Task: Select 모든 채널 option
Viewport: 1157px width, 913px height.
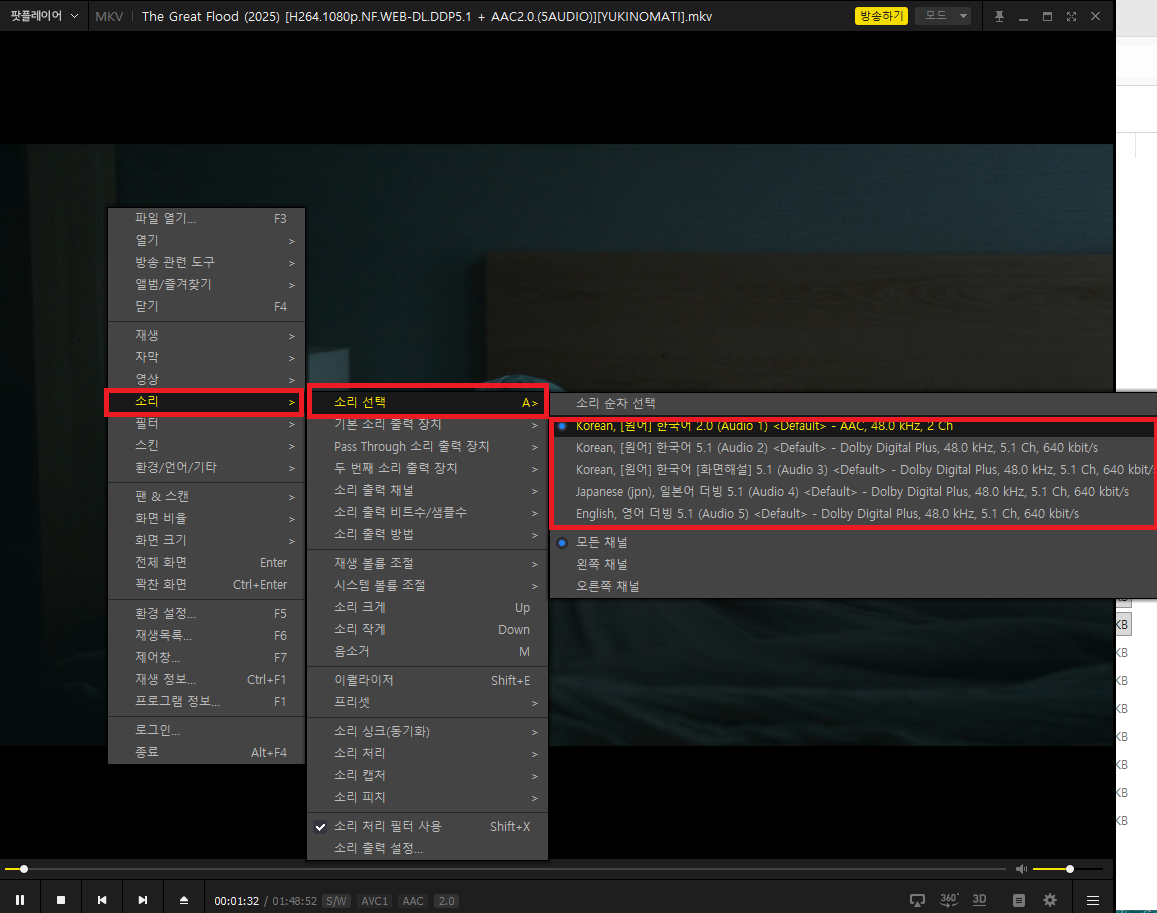Action: pyautogui.click(x=853, y=542)
